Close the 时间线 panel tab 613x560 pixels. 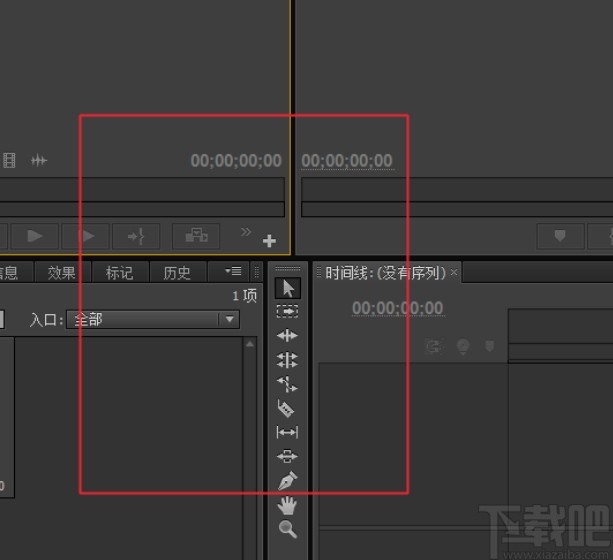[453, 272]
